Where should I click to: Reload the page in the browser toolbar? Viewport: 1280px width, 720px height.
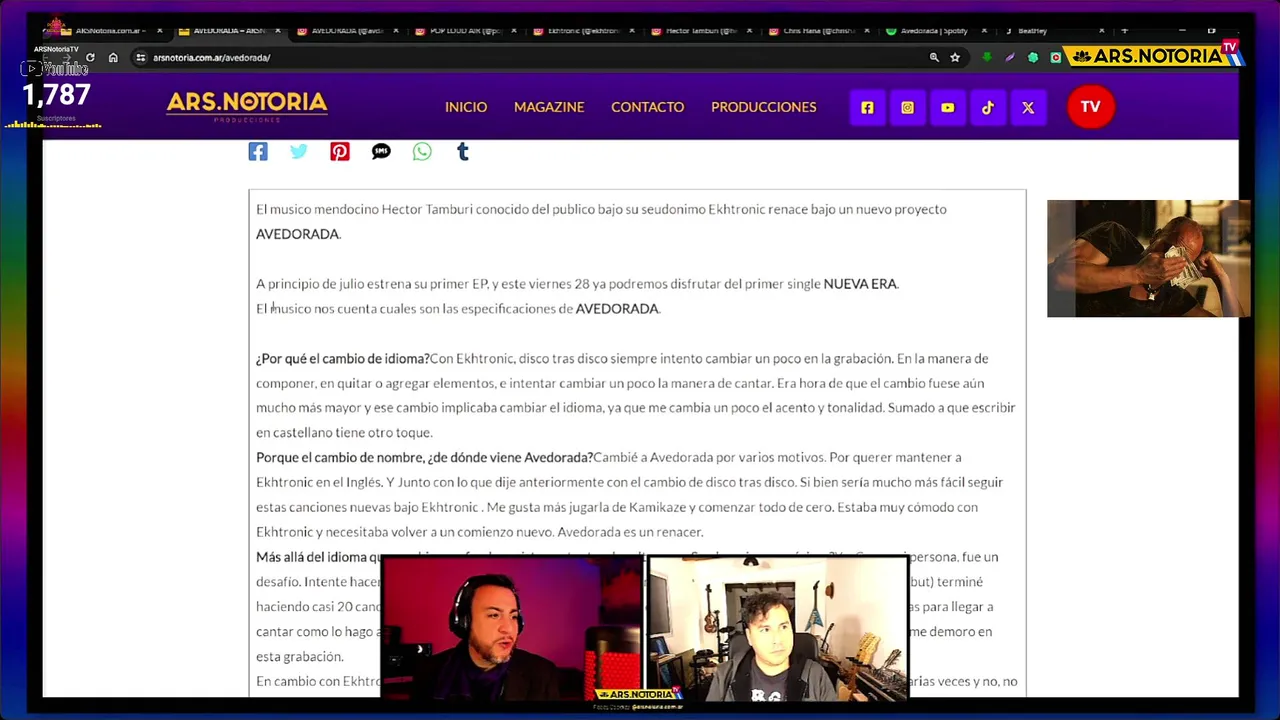click(x=90, y=58)
